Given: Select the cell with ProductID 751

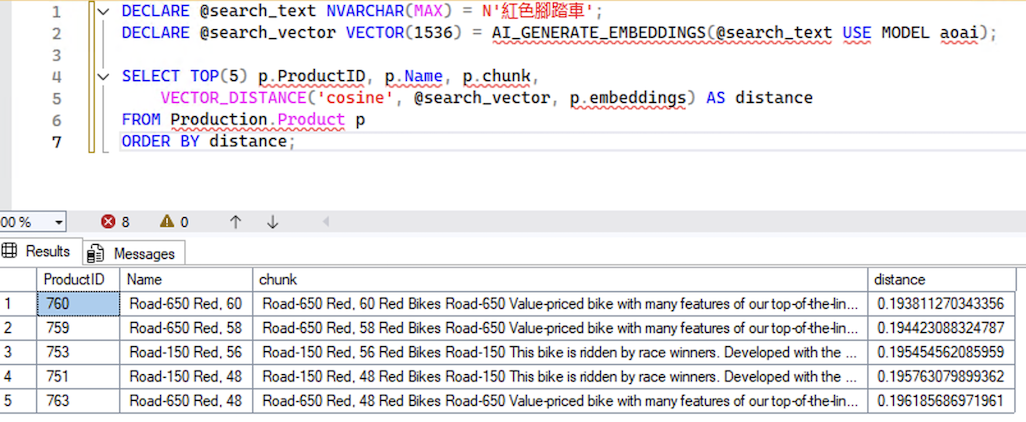Looking at the screenshot, I should (78, 376).
